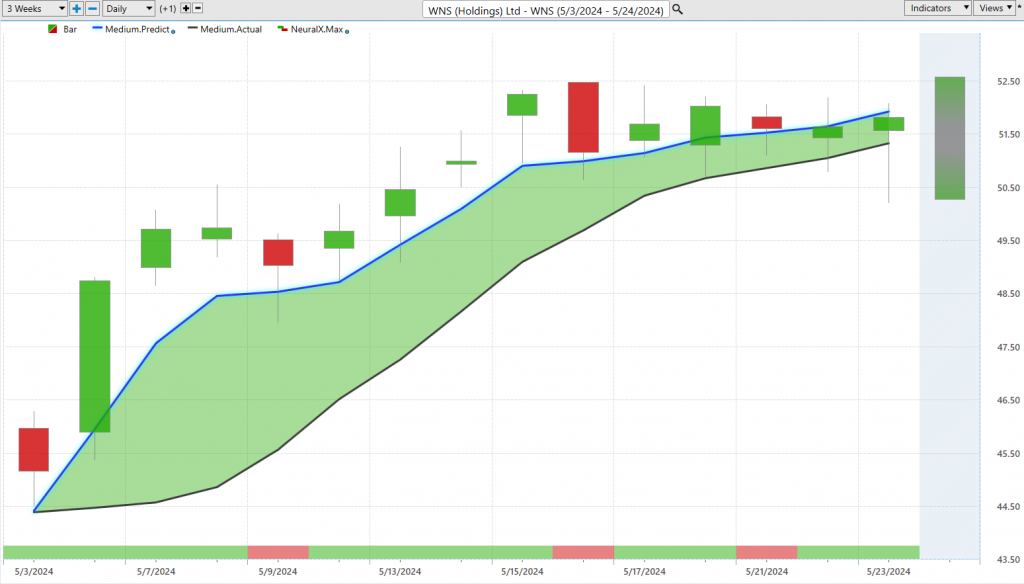Click the magnifying glass search icon
The width and height of the screenshot is (1024, 584).
coord(677,9)
